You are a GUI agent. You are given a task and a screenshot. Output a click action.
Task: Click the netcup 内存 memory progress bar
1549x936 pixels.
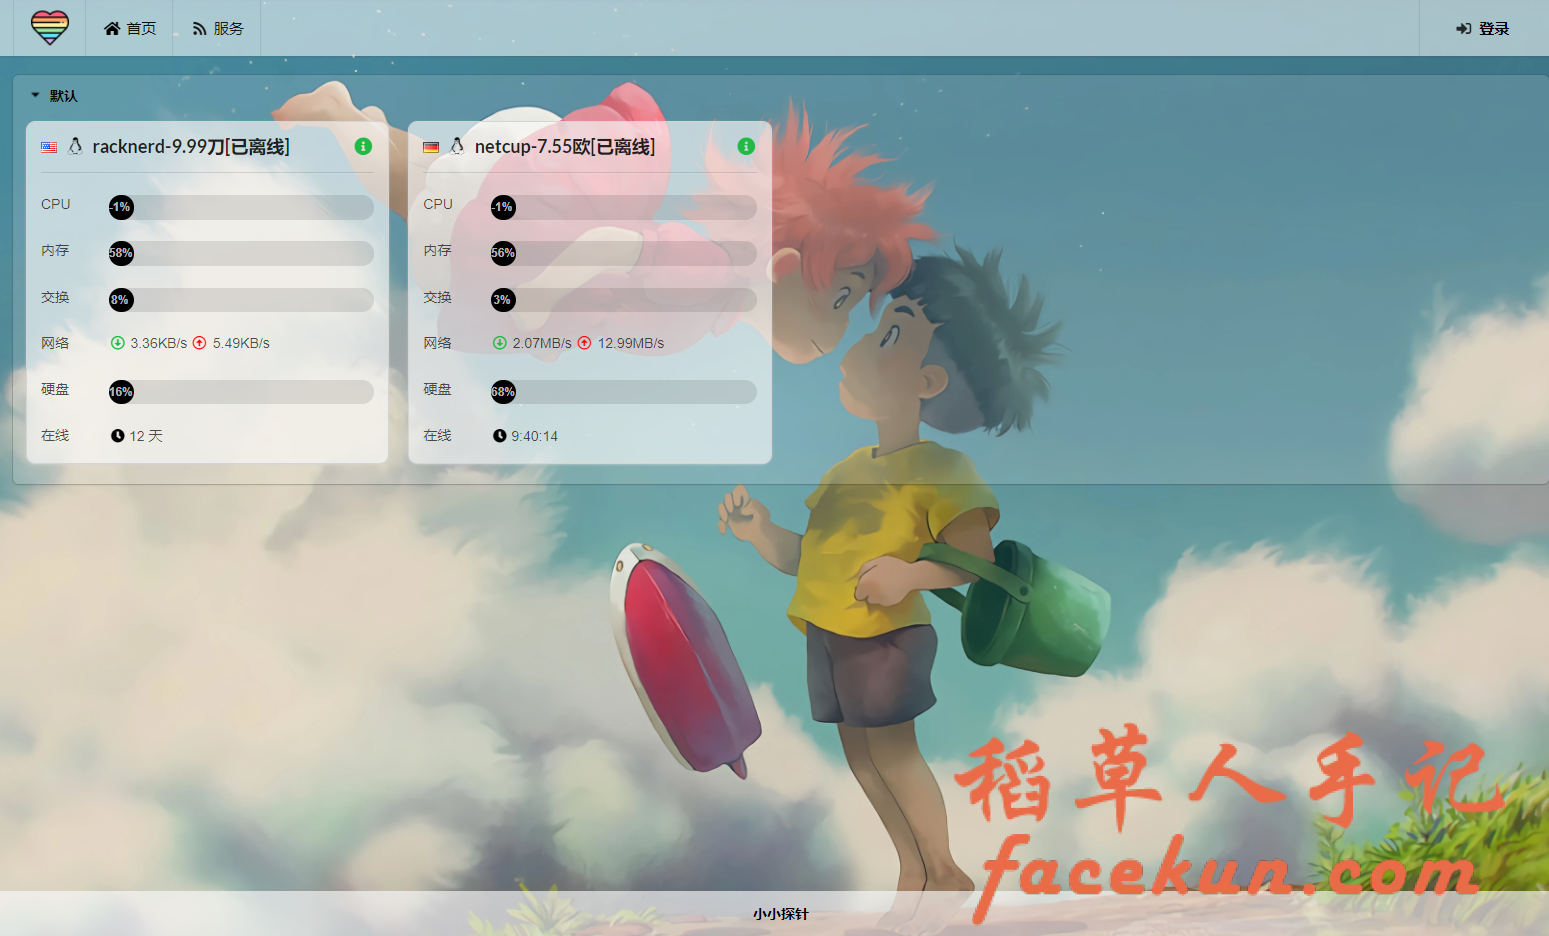click(x=623, y=253)
